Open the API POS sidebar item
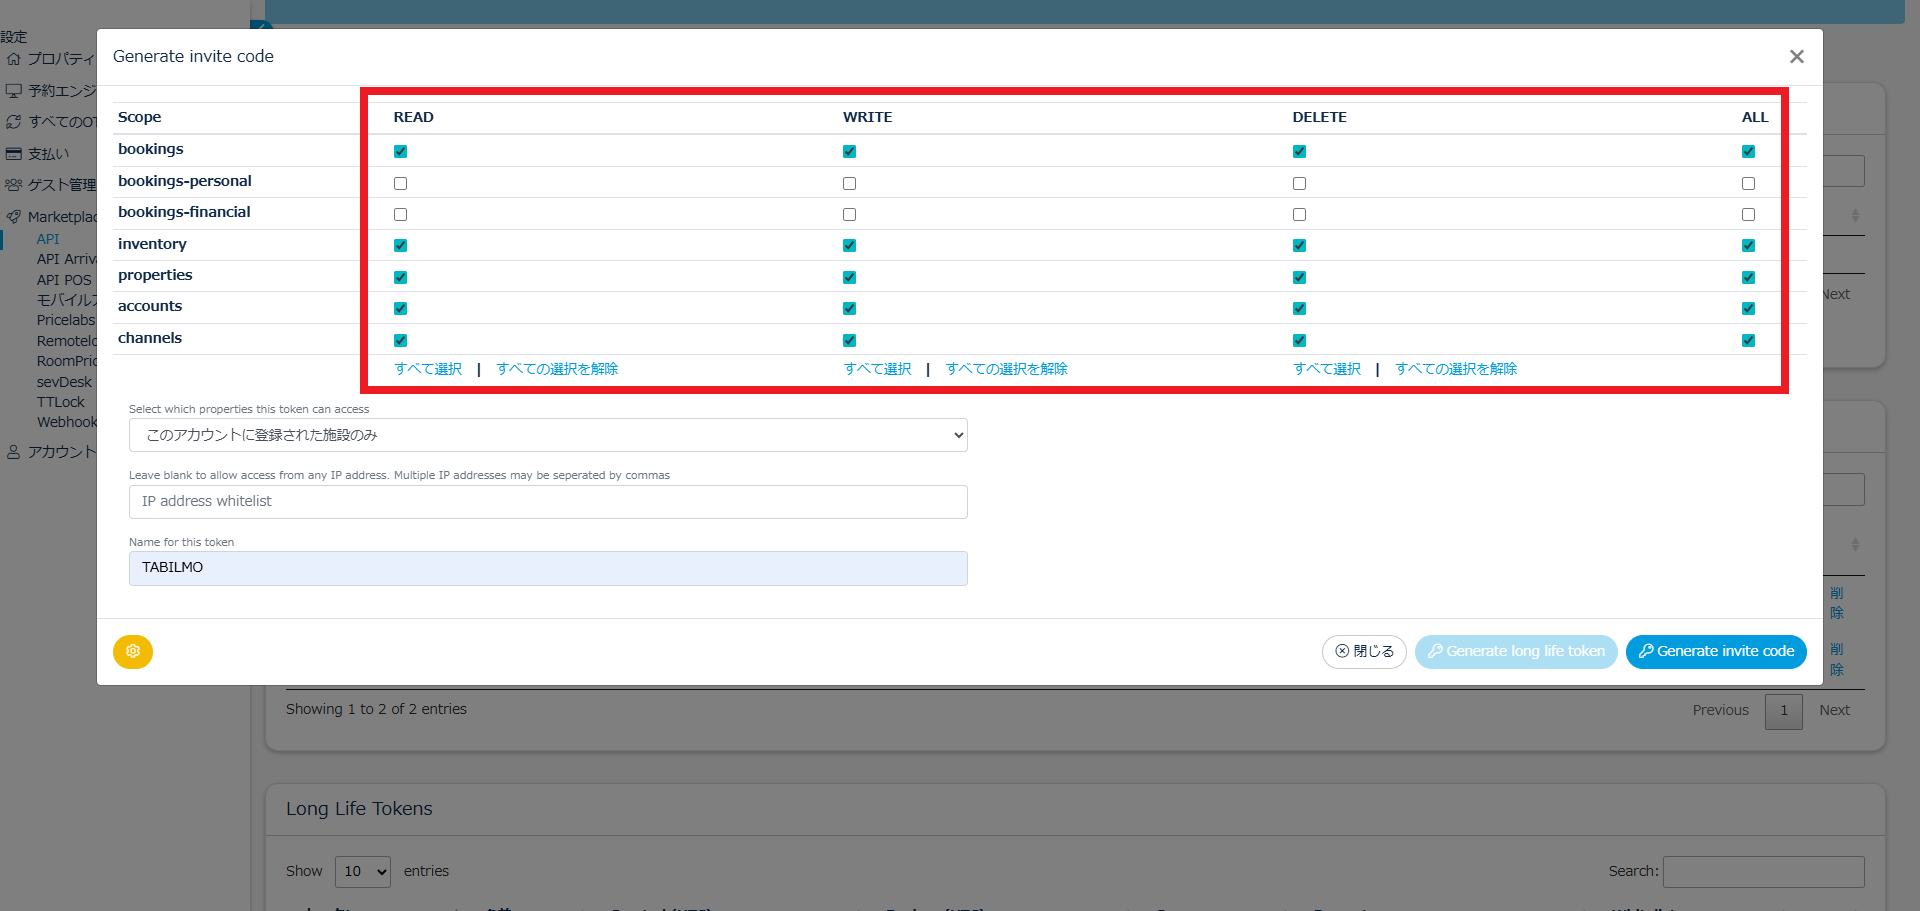This screenshot has height=911, width=1920. 64,280
